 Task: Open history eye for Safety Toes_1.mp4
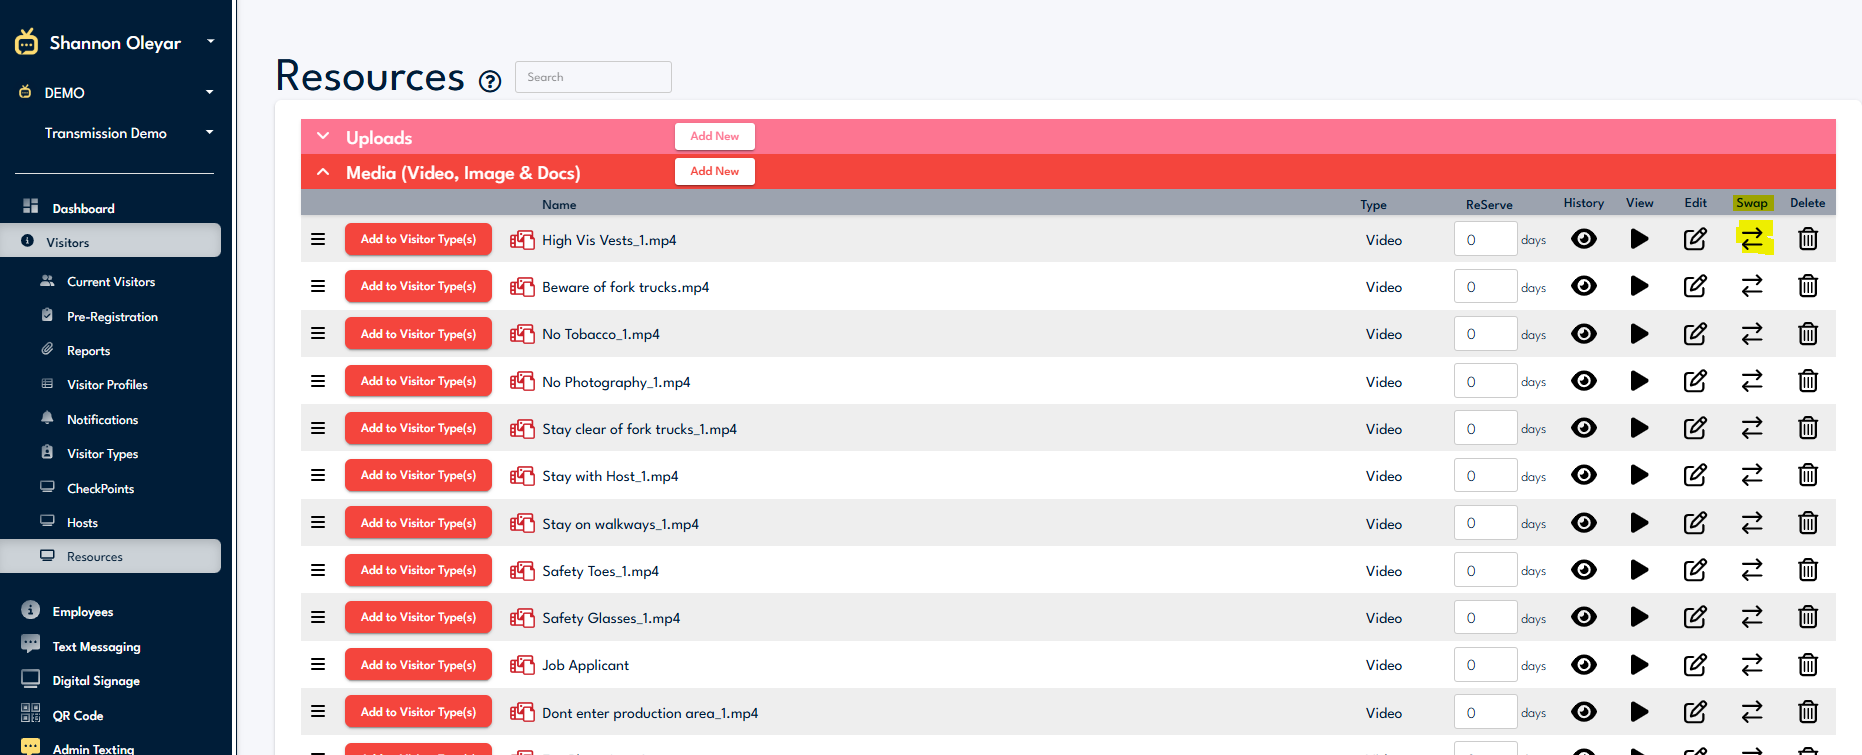(1584, 570)
